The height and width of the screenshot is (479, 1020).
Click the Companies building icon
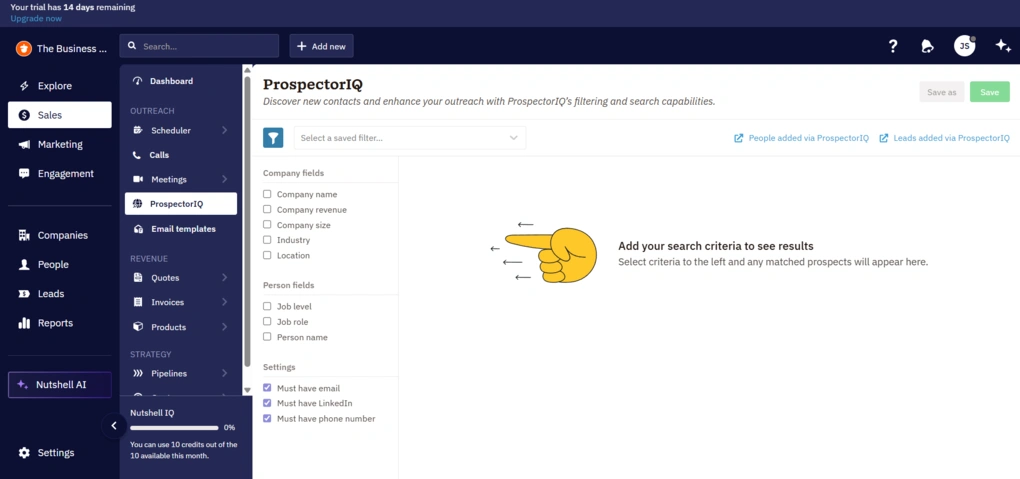[24, 236]
